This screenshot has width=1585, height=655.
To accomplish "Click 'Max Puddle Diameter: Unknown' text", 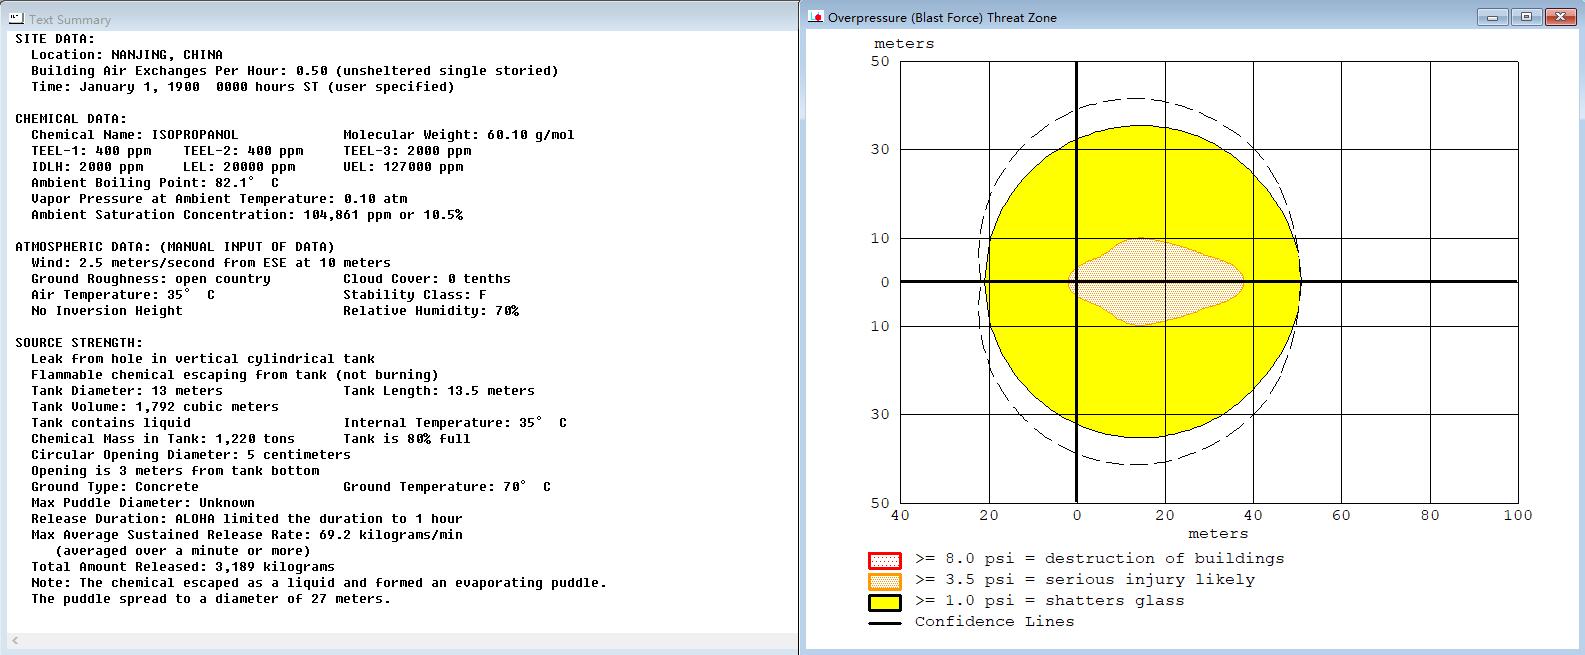I will coord(143,503).
